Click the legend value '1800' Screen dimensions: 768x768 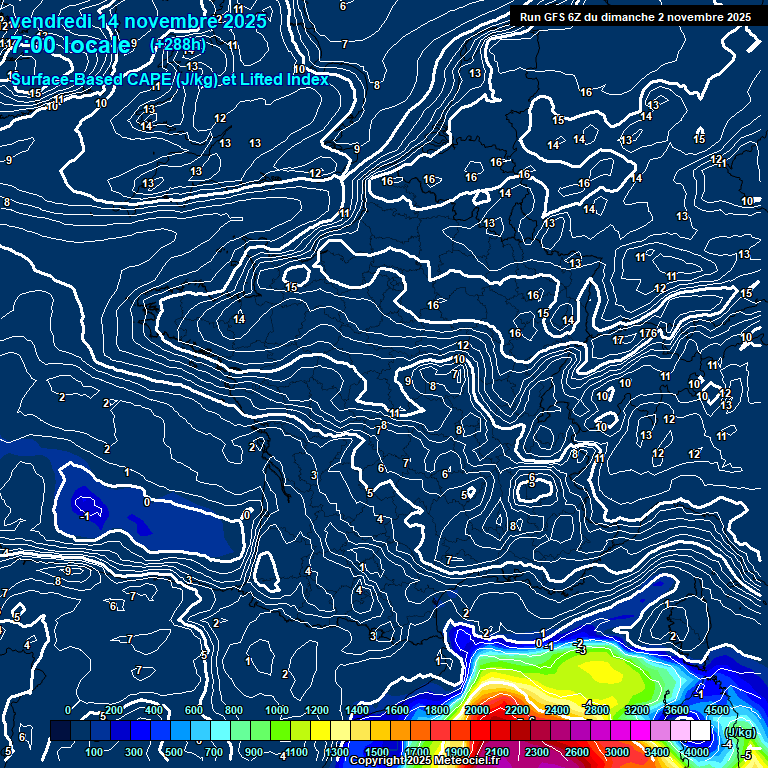437,710
